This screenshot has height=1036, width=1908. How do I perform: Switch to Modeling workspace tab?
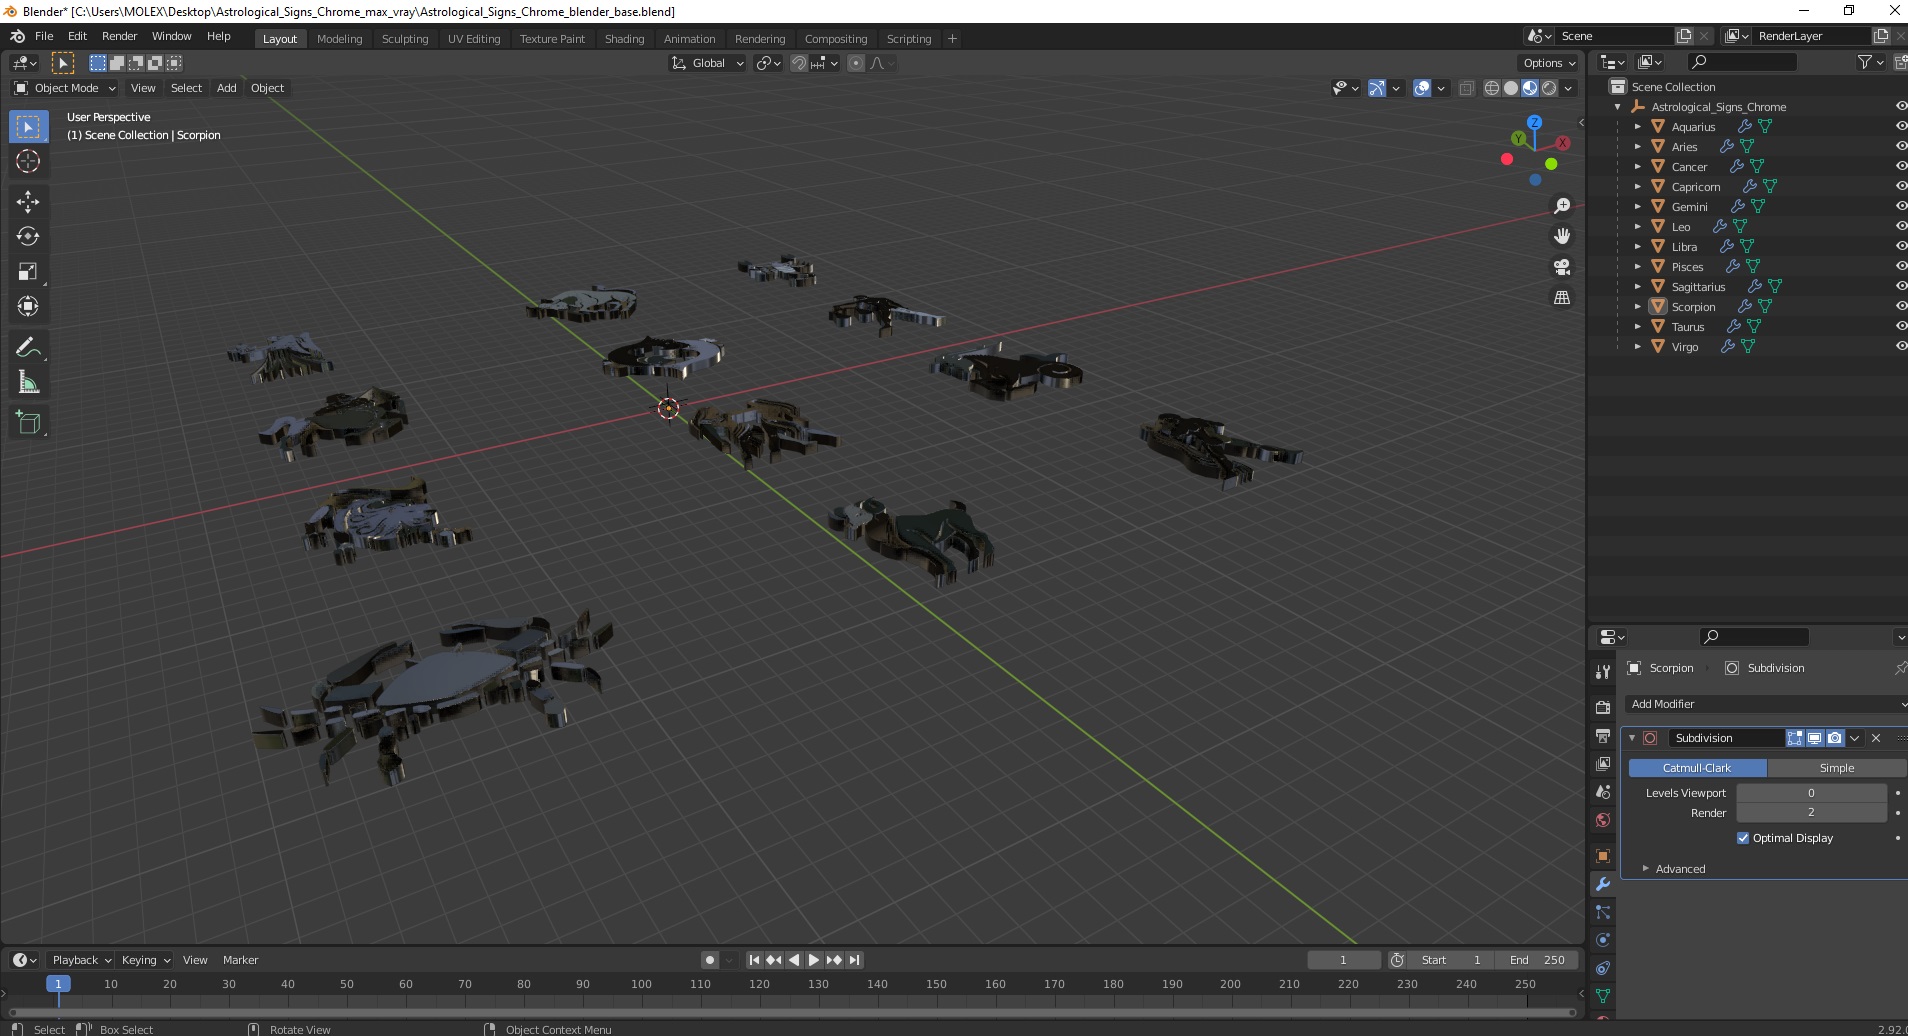tap(340, 39)
